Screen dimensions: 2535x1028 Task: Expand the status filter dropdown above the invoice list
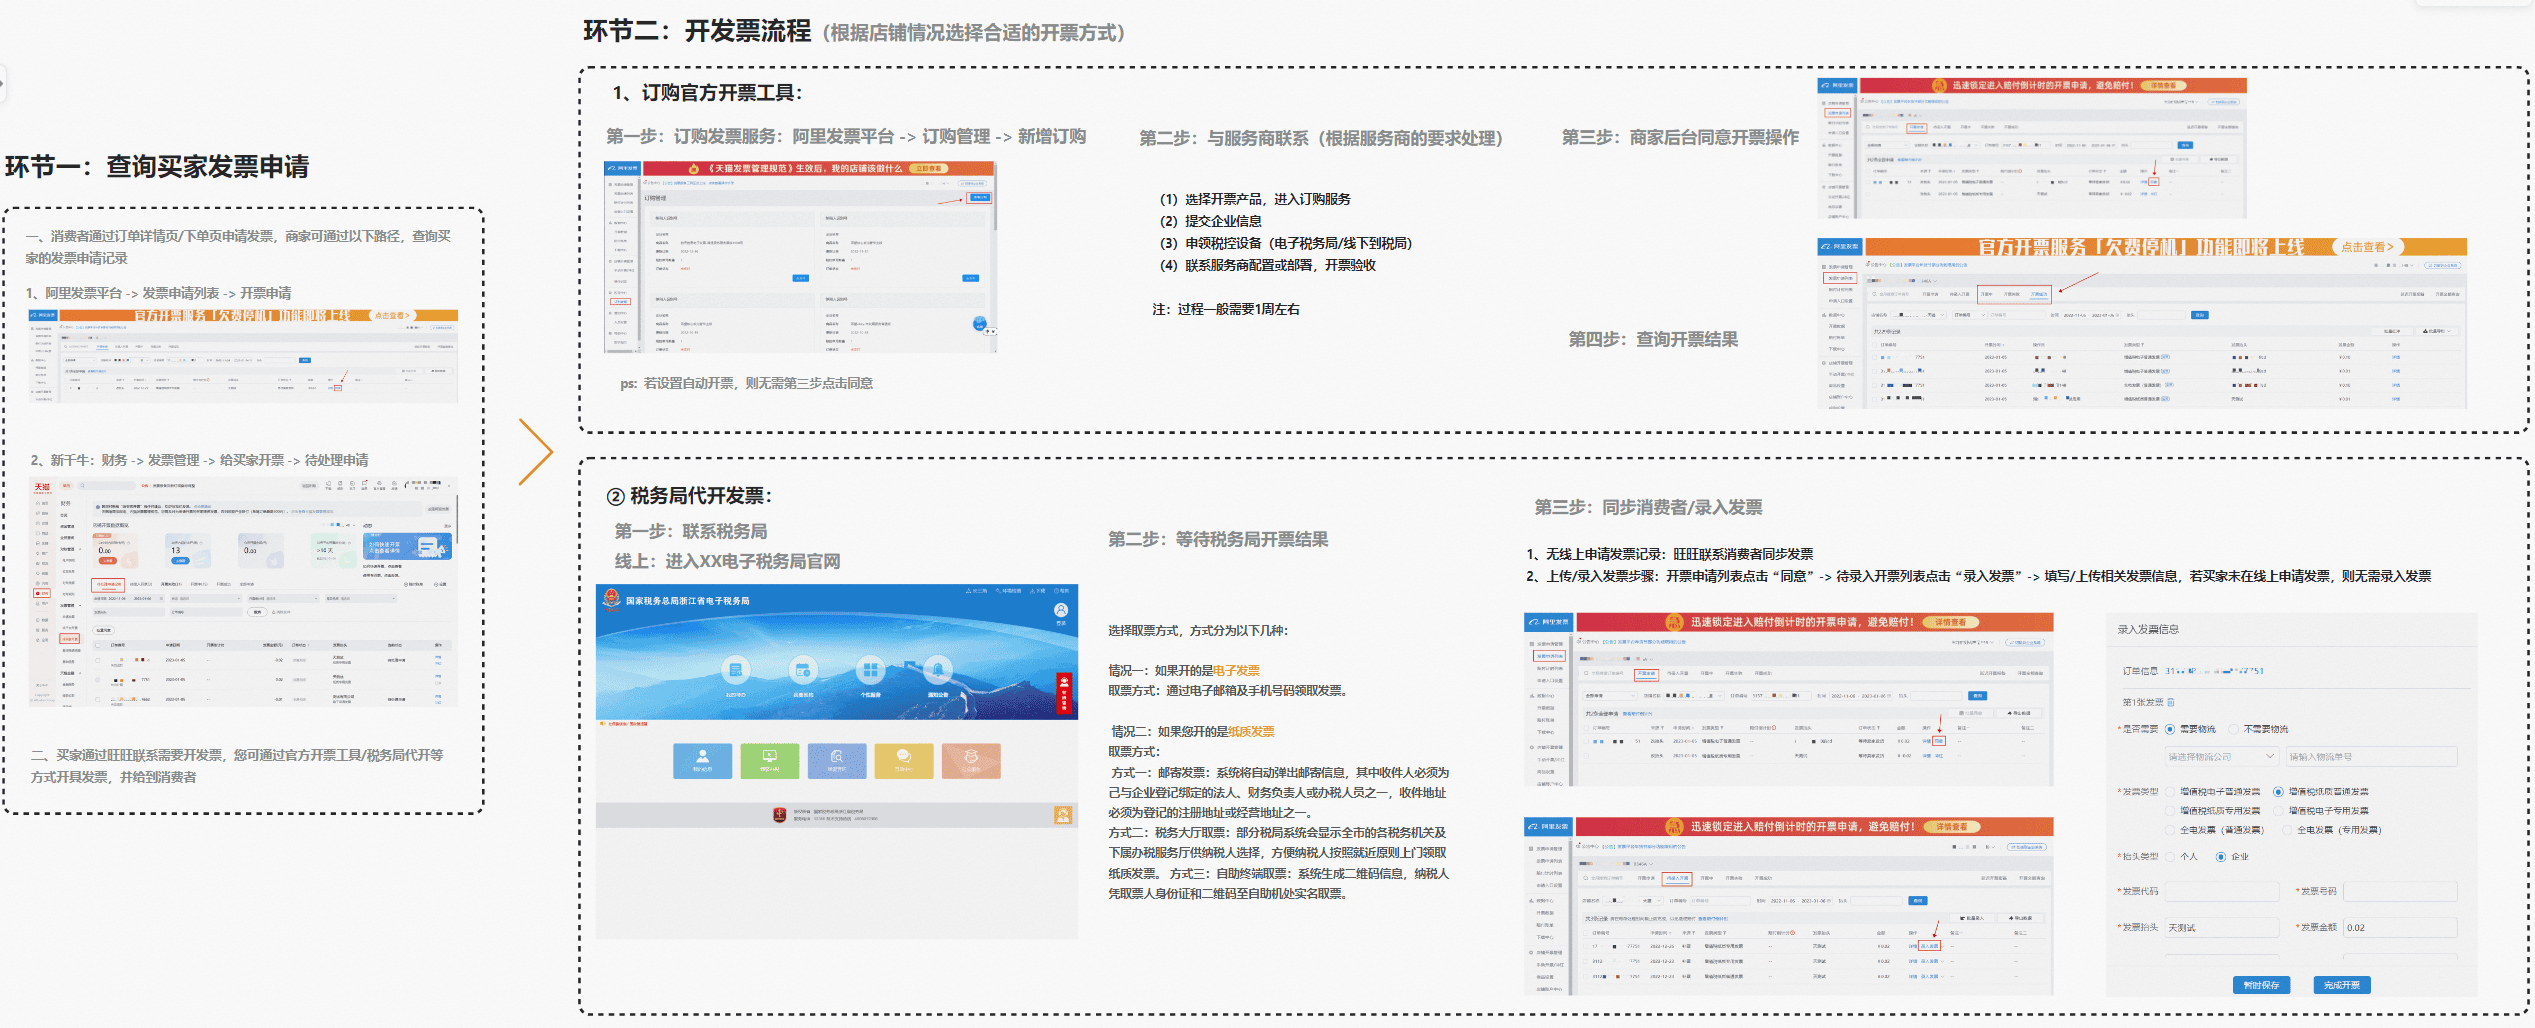pos(1611,696)
